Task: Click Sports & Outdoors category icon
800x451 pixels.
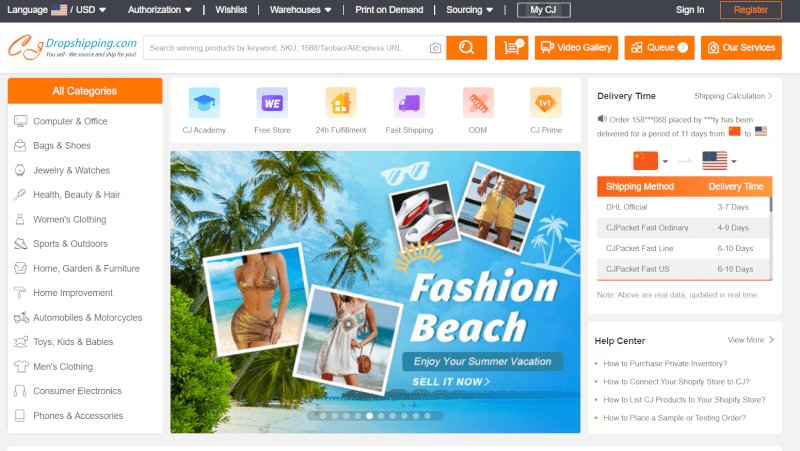Action: tap(20, 244)
